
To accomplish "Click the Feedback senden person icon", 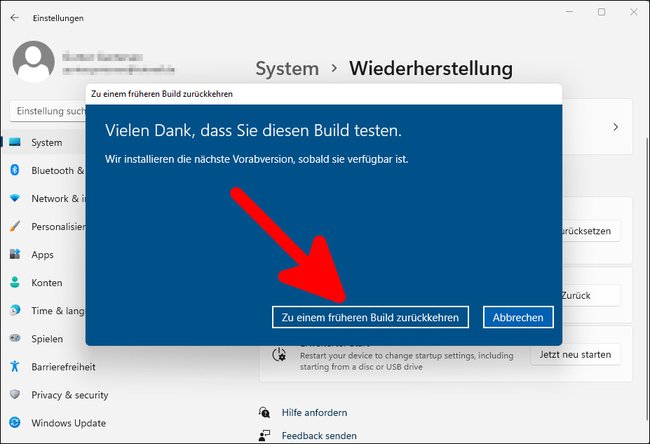I will 264,435.
